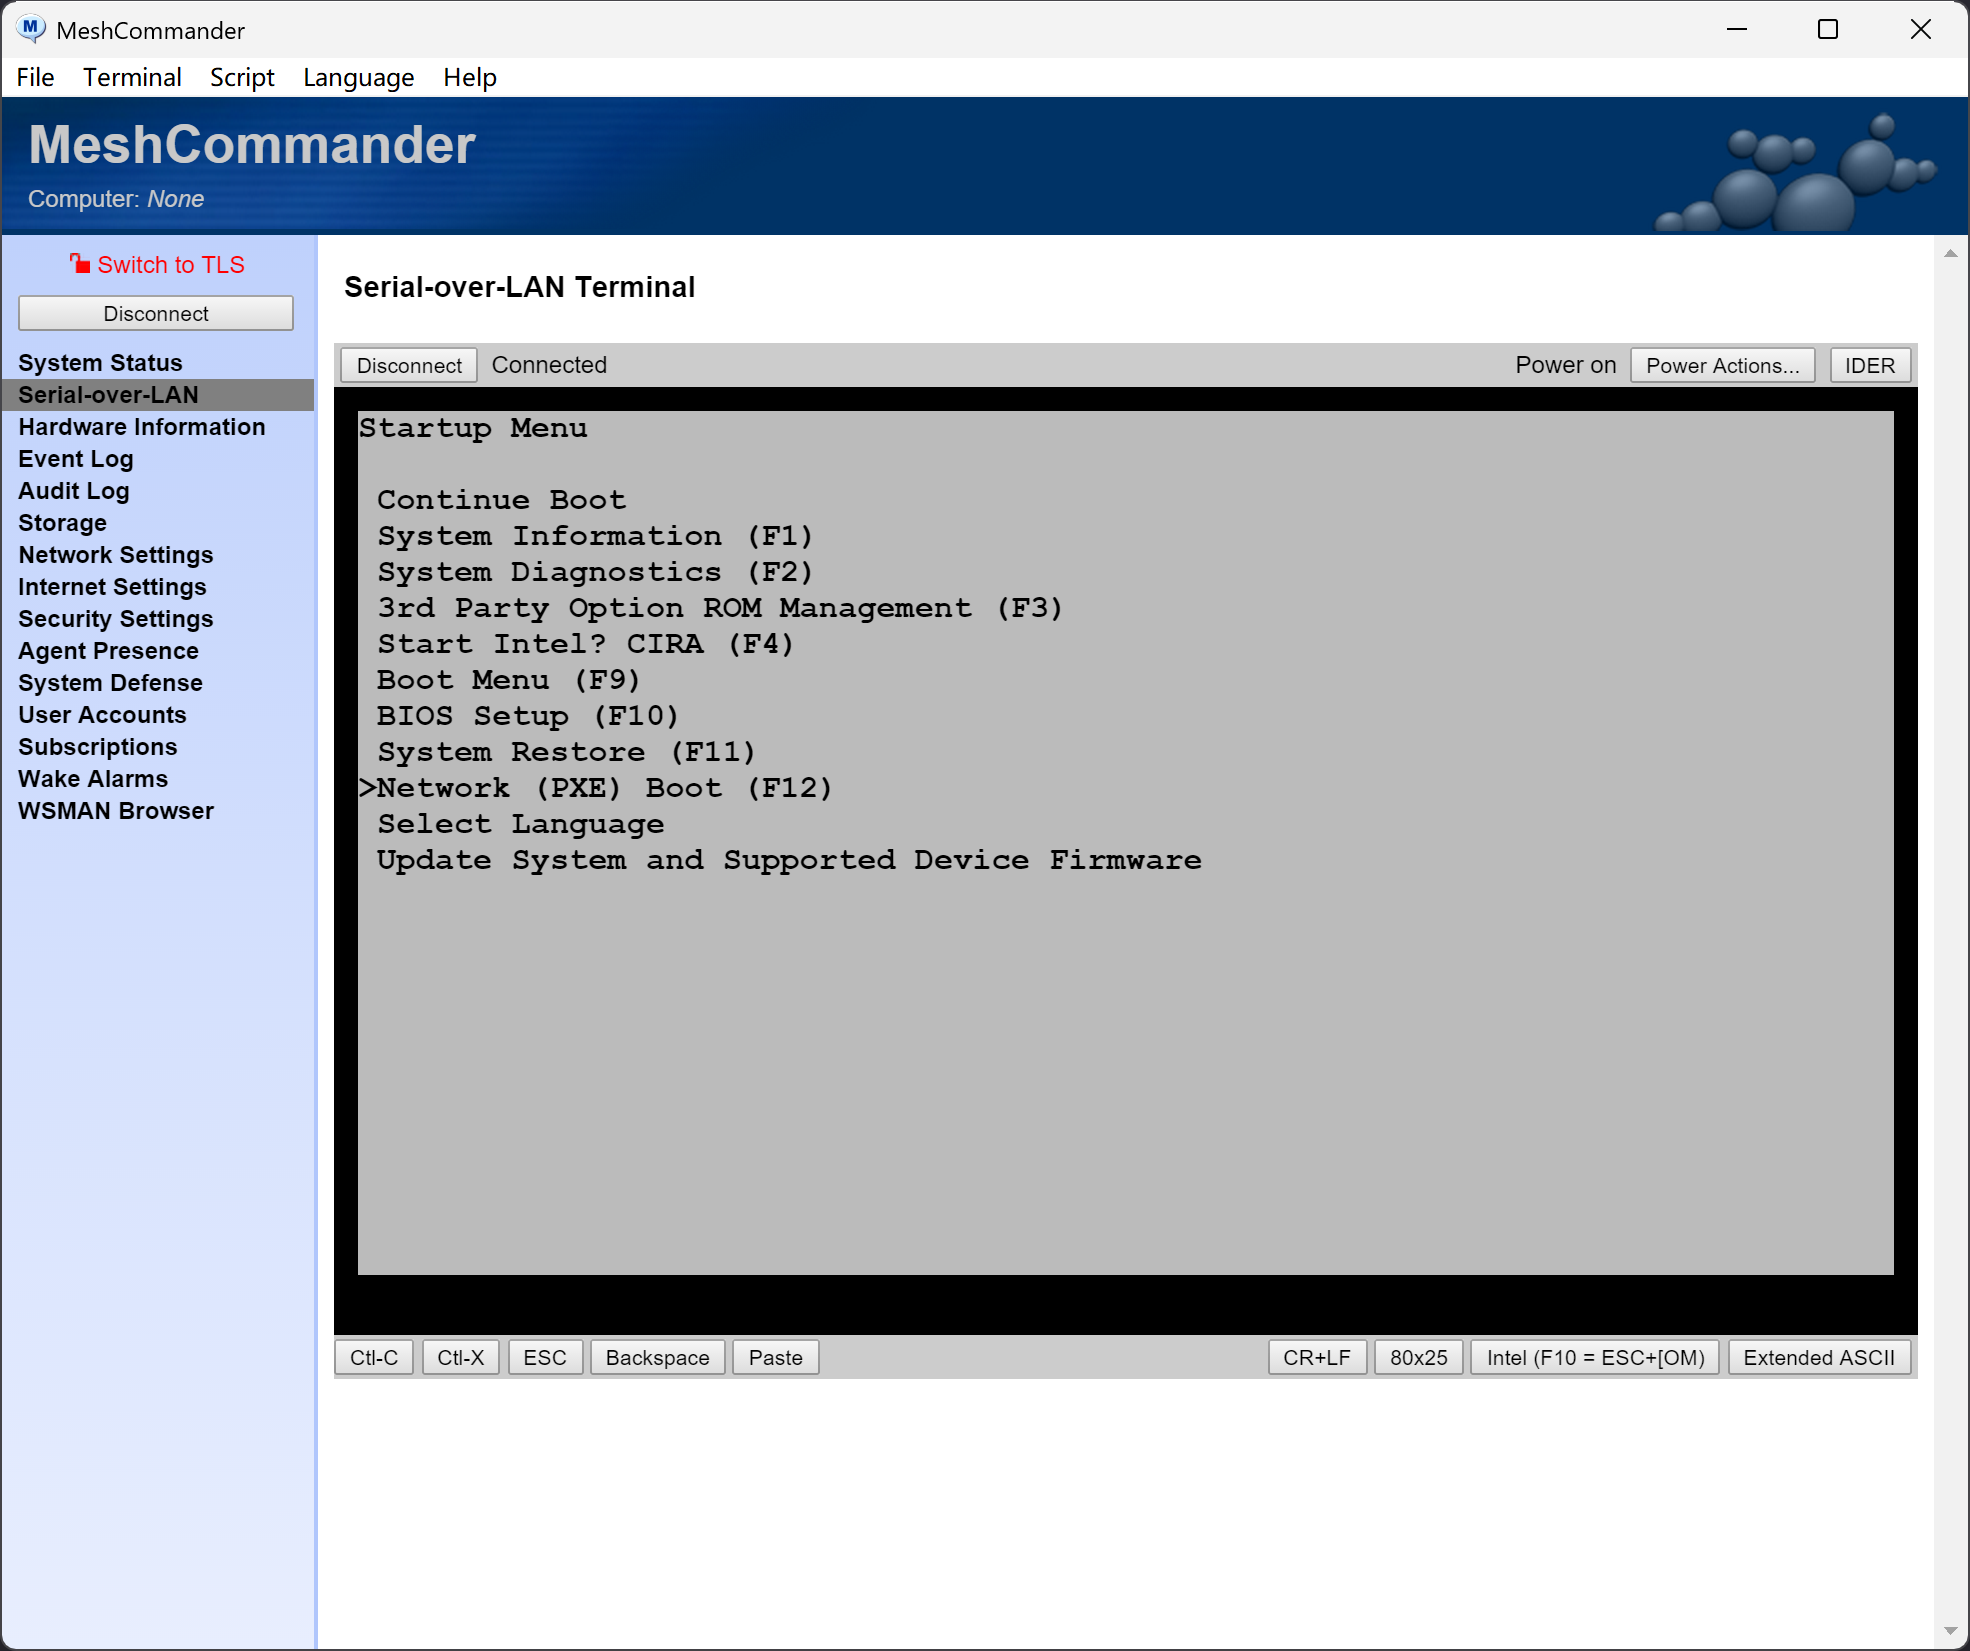
Task: Toggle Intel F10 key emulation mode
Action: 1595,1357
